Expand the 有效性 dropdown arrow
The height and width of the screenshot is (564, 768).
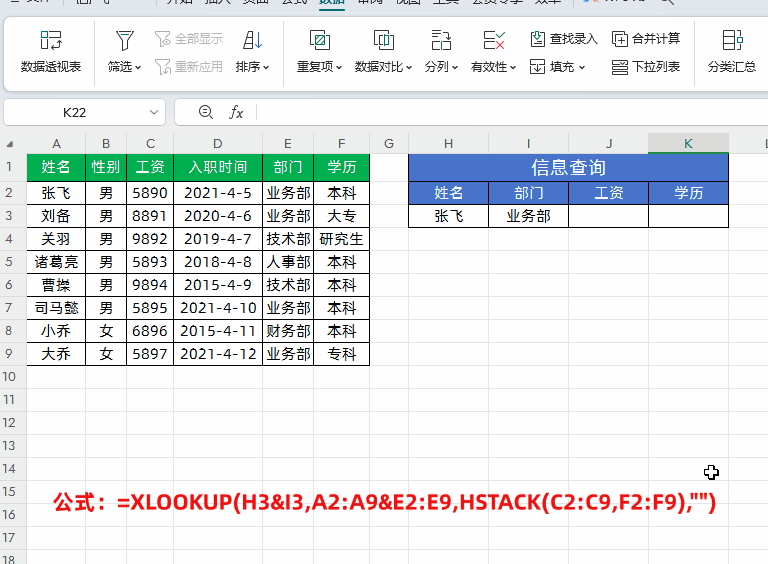pos(513,68)
